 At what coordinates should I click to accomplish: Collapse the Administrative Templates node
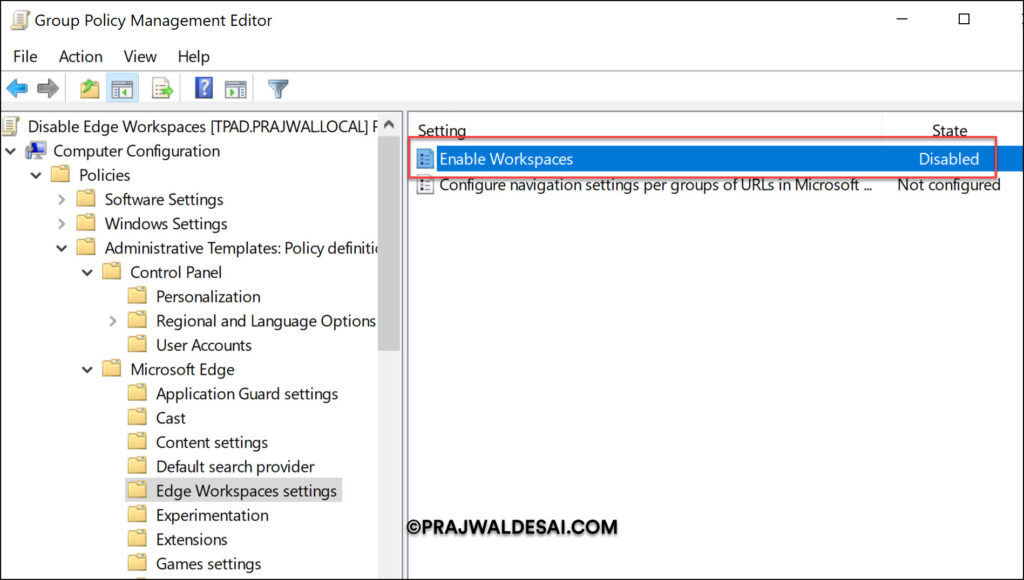point(61,248)
